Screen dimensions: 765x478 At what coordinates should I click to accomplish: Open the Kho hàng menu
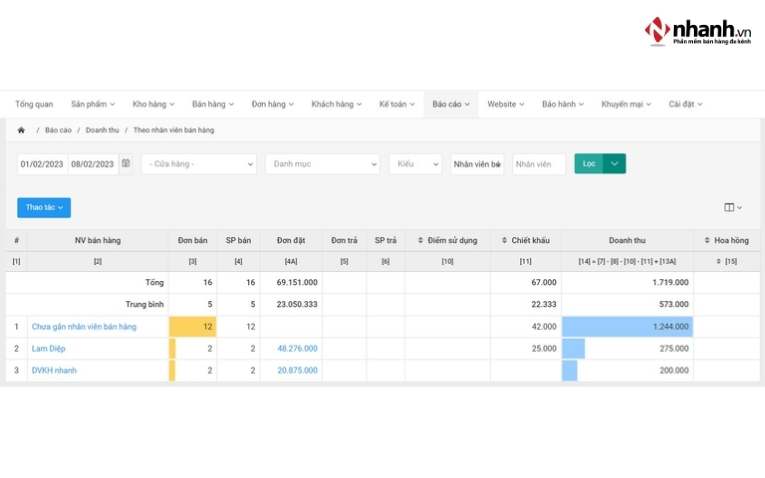153,104
